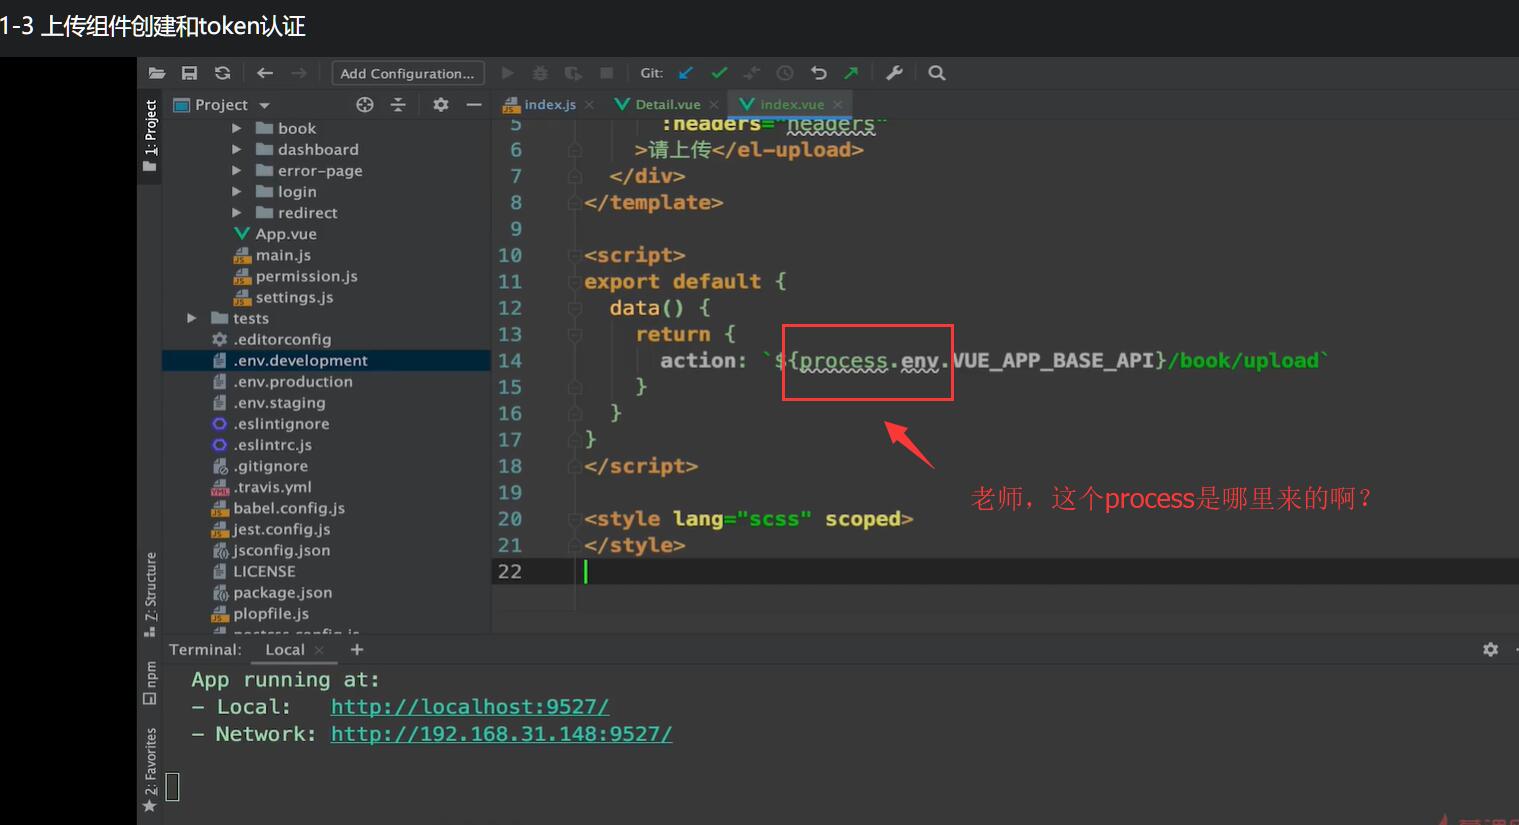Close the index.vue tab

click(838, 104)
